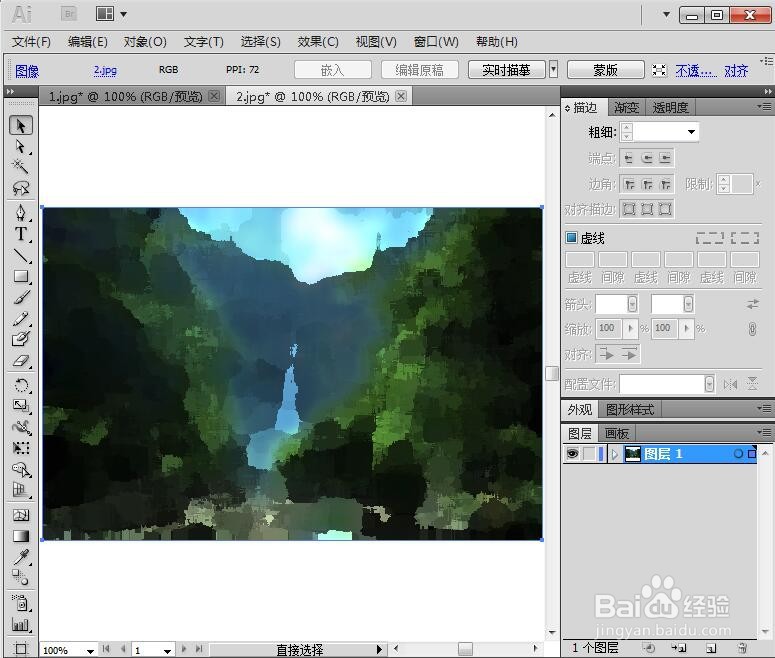Image resolution: width=775 pixels, height=658 pixels.
Task: Select the Gradient tool
Action: click(21, 536)
